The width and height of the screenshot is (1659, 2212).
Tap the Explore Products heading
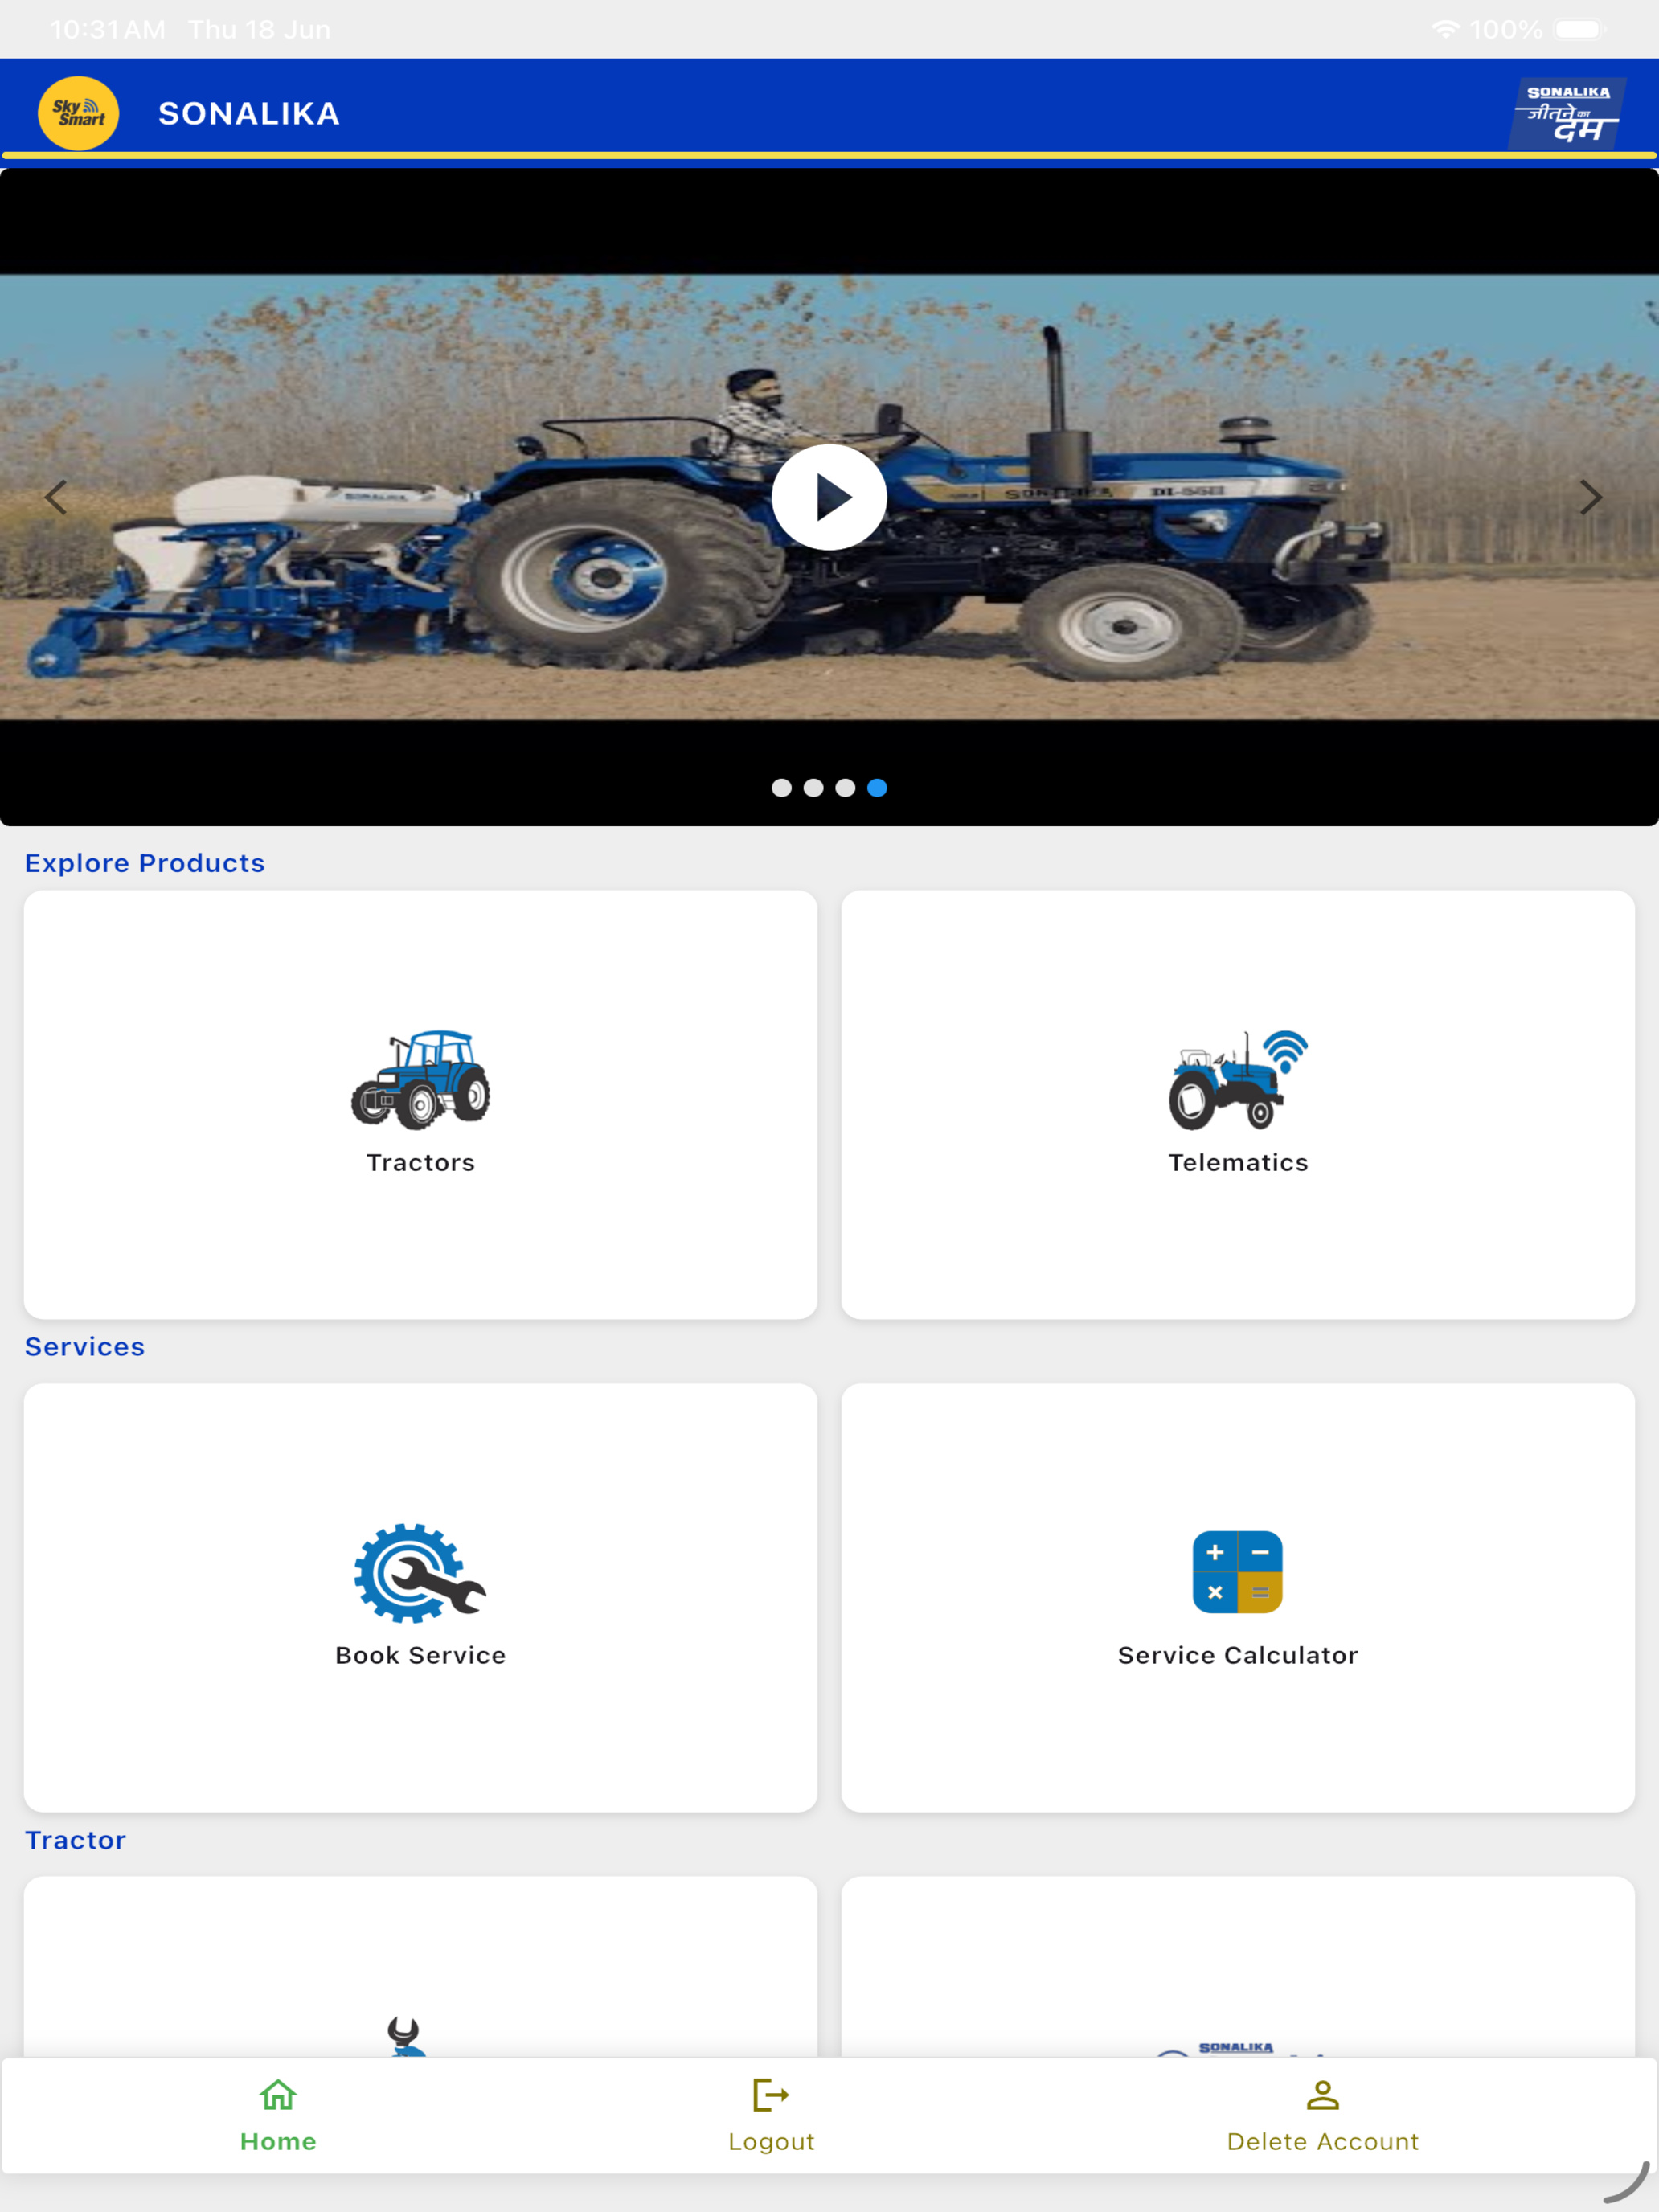click(145, 863)
